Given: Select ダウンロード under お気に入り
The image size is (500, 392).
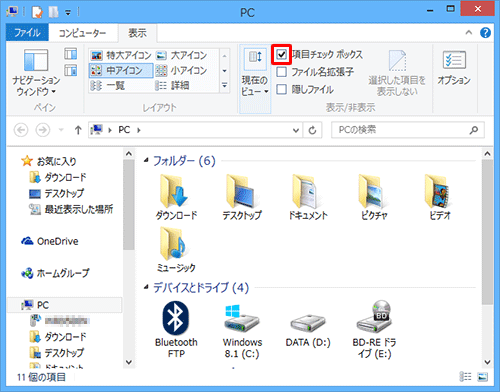Looking at the screenshot, I should click(x=58, y=177).
